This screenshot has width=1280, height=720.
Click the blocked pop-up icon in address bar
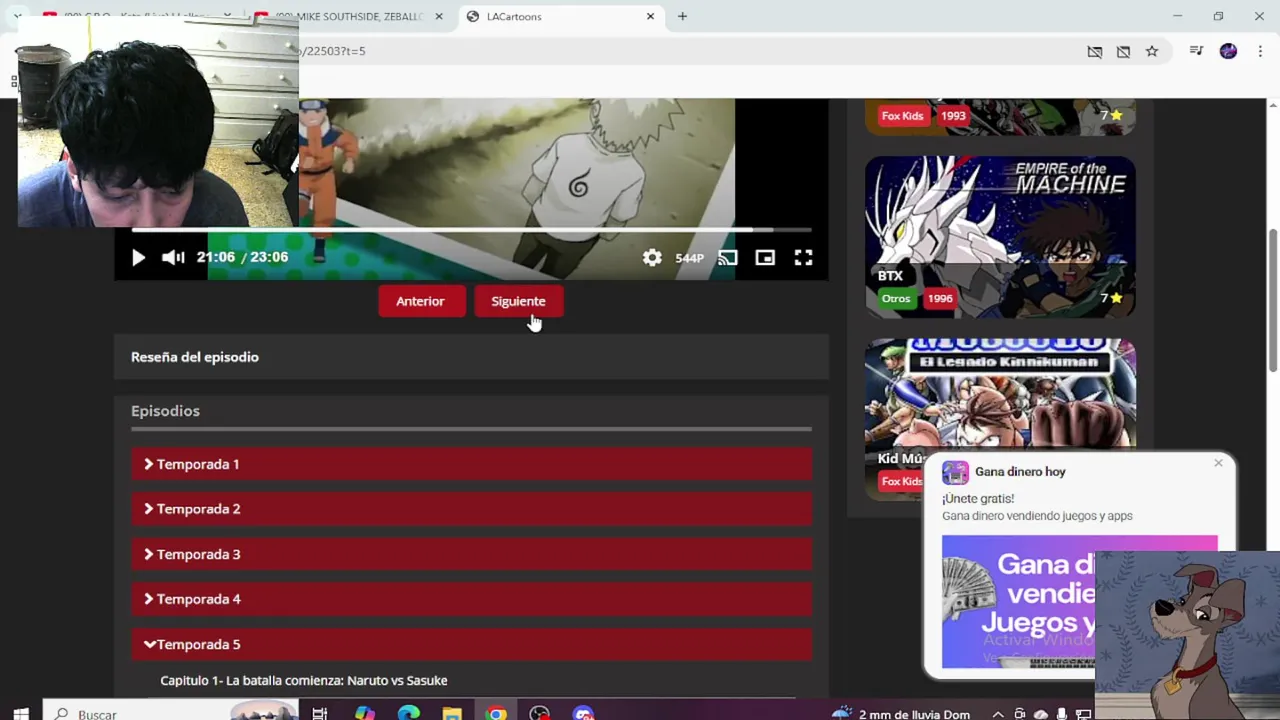(1123, 51)
